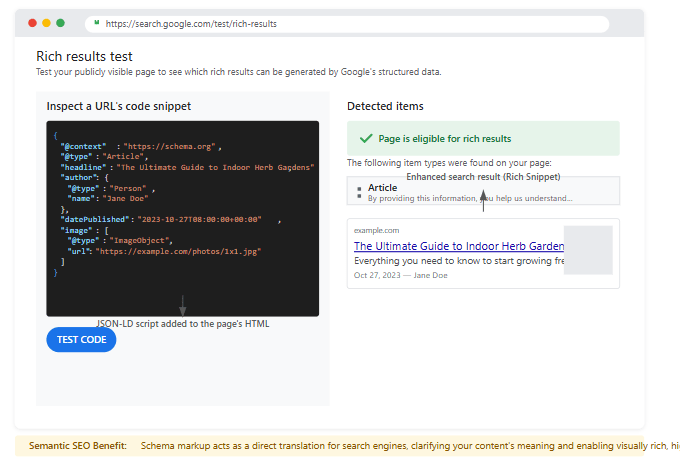687x470 pixels.
Task: Click the "headline" line in the code
Action: click(188, 167)
